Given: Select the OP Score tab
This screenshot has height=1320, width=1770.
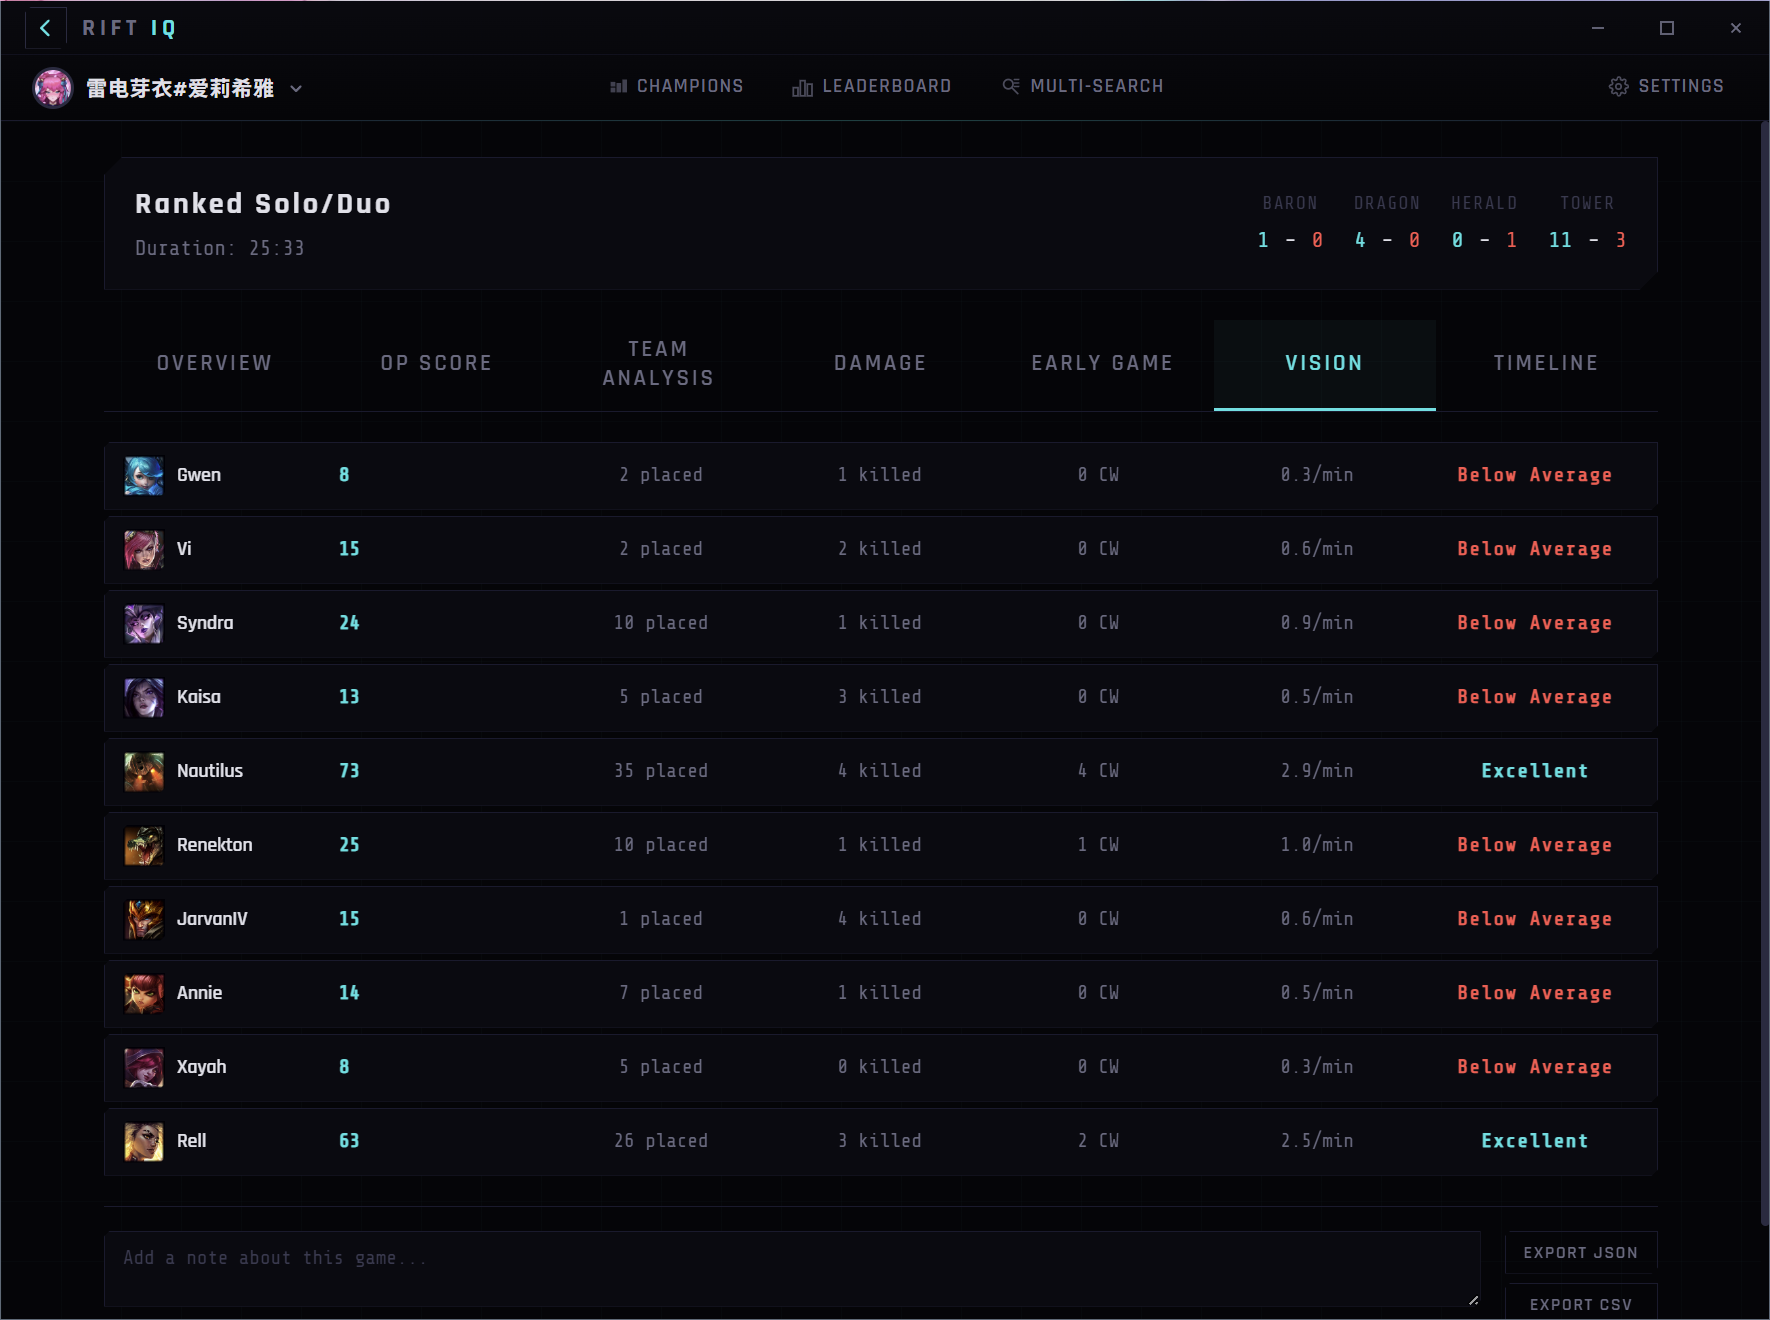Looking at the screenshot, I should pos(436,363).
